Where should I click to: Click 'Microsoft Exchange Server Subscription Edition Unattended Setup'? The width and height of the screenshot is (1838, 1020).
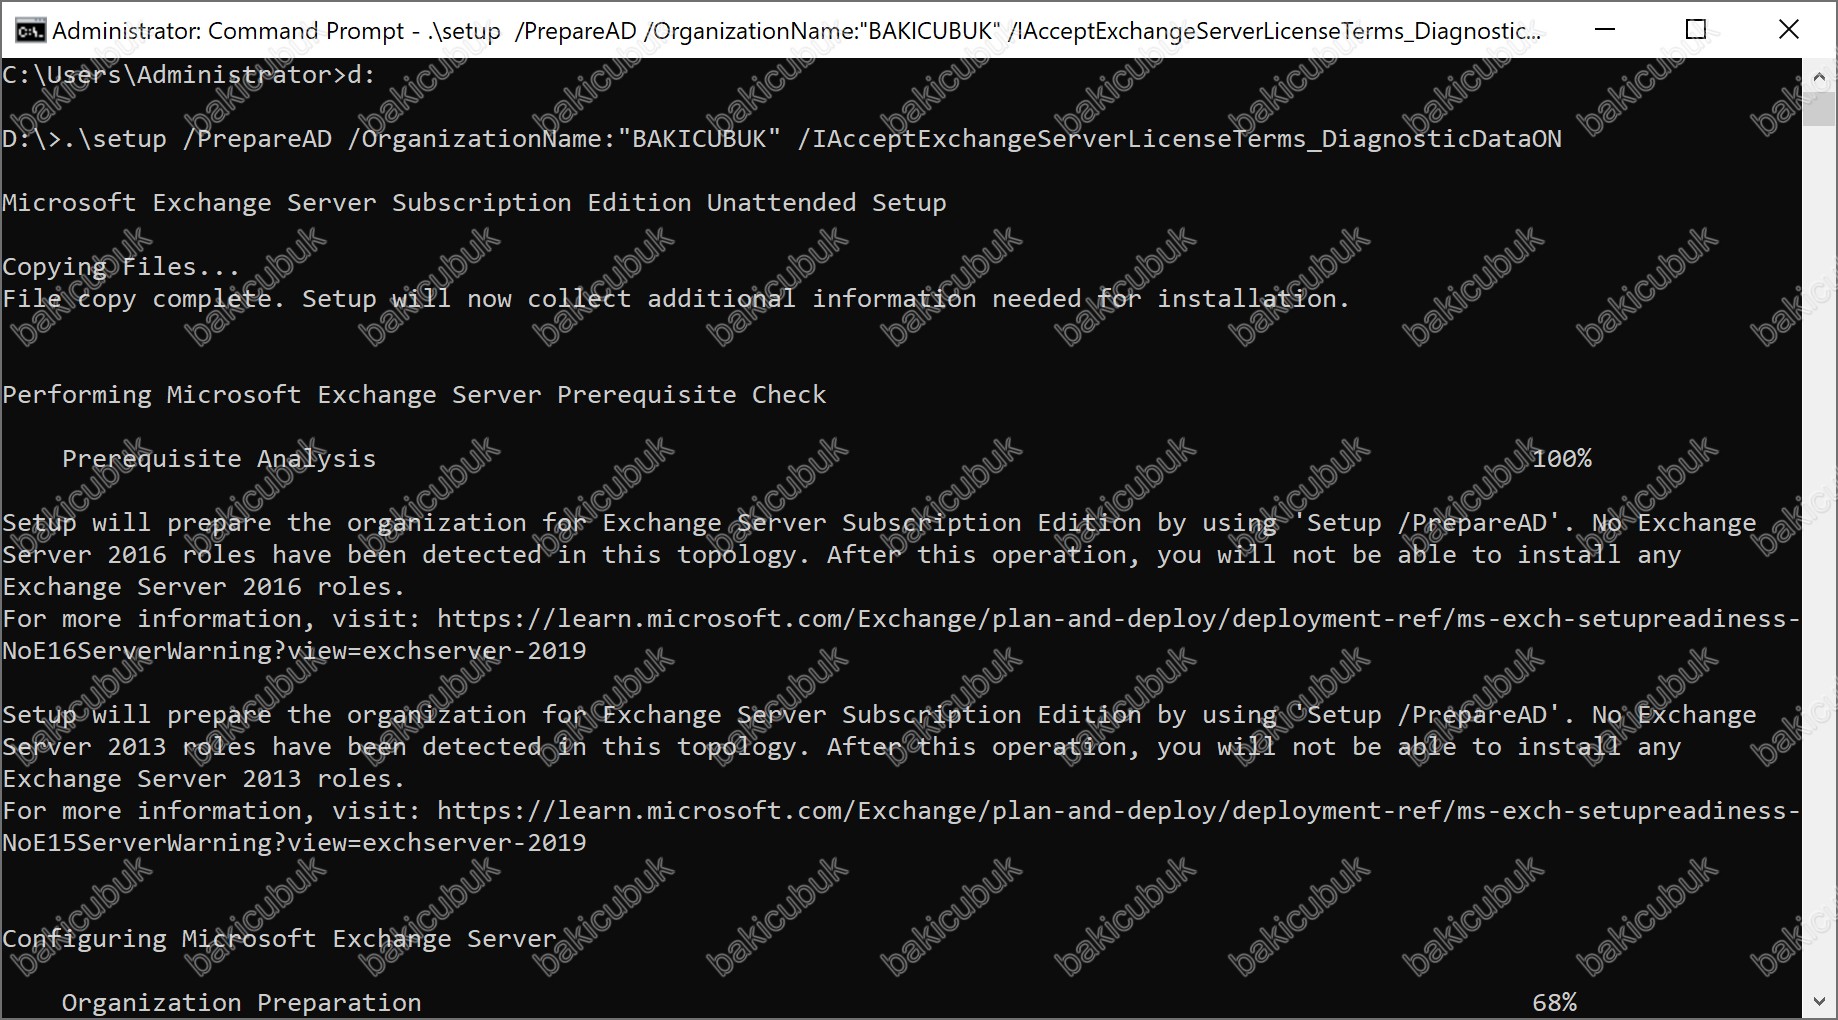[x=474, y=203]
